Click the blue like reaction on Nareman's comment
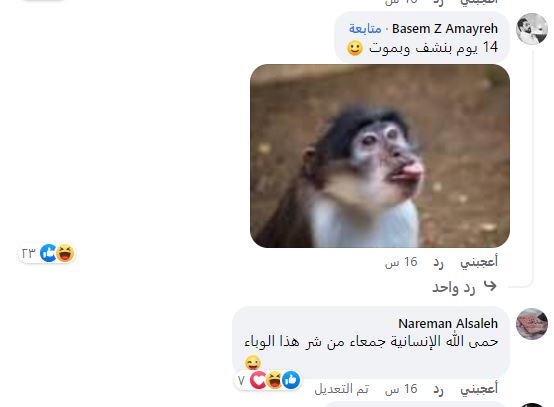This screenshot has height=407, width=554. point(291,380)
